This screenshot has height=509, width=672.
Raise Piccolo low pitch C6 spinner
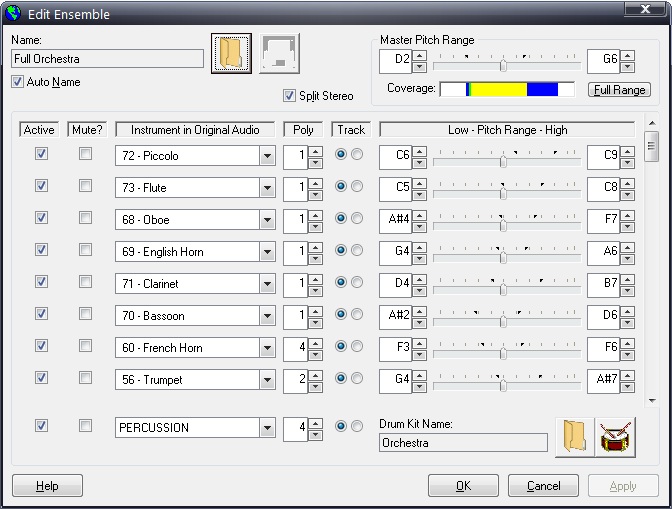click(x=420, y=150)
